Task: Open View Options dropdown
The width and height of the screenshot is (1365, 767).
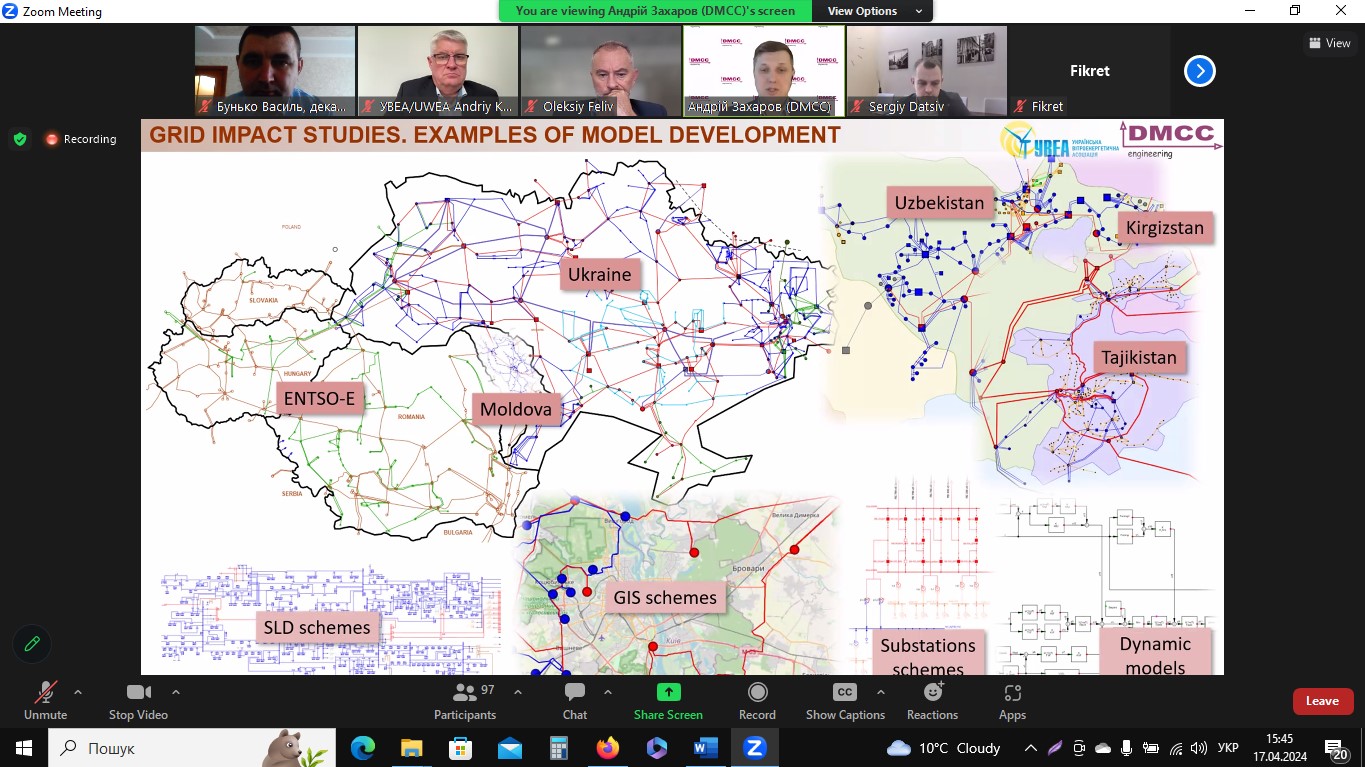Action: (873, 11)
